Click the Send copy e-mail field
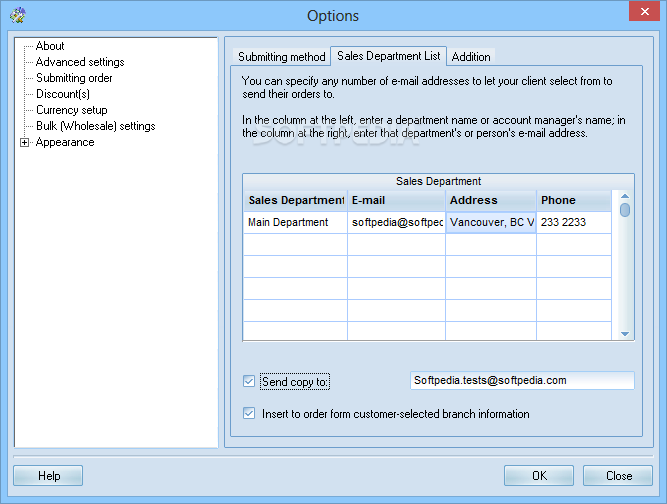Viewport: 667px width, 504px height. tap(522, 381)
